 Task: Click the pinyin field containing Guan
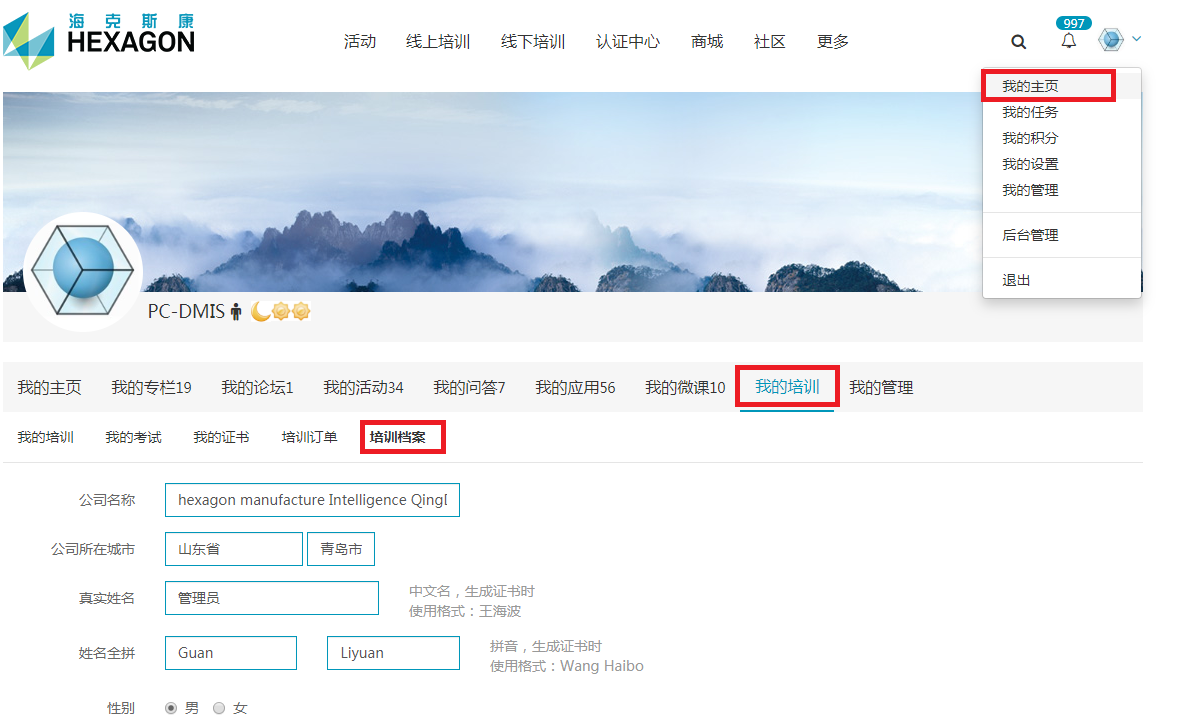231,653
